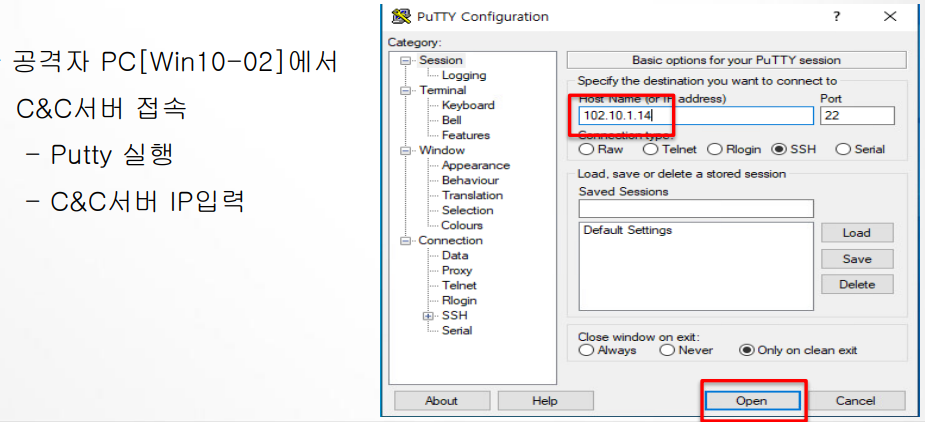Open the Data category
The image size is (925, 422).
[455, 256]
